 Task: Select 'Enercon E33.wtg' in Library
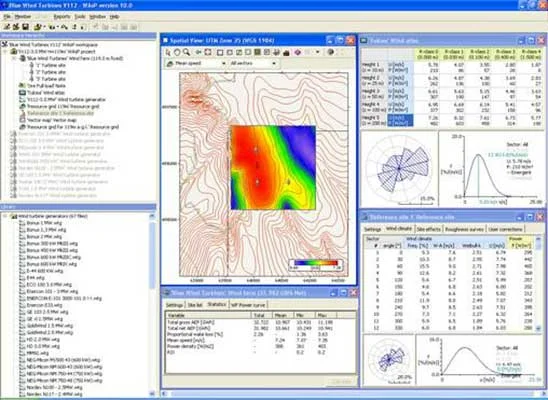[x=44, y=305]
